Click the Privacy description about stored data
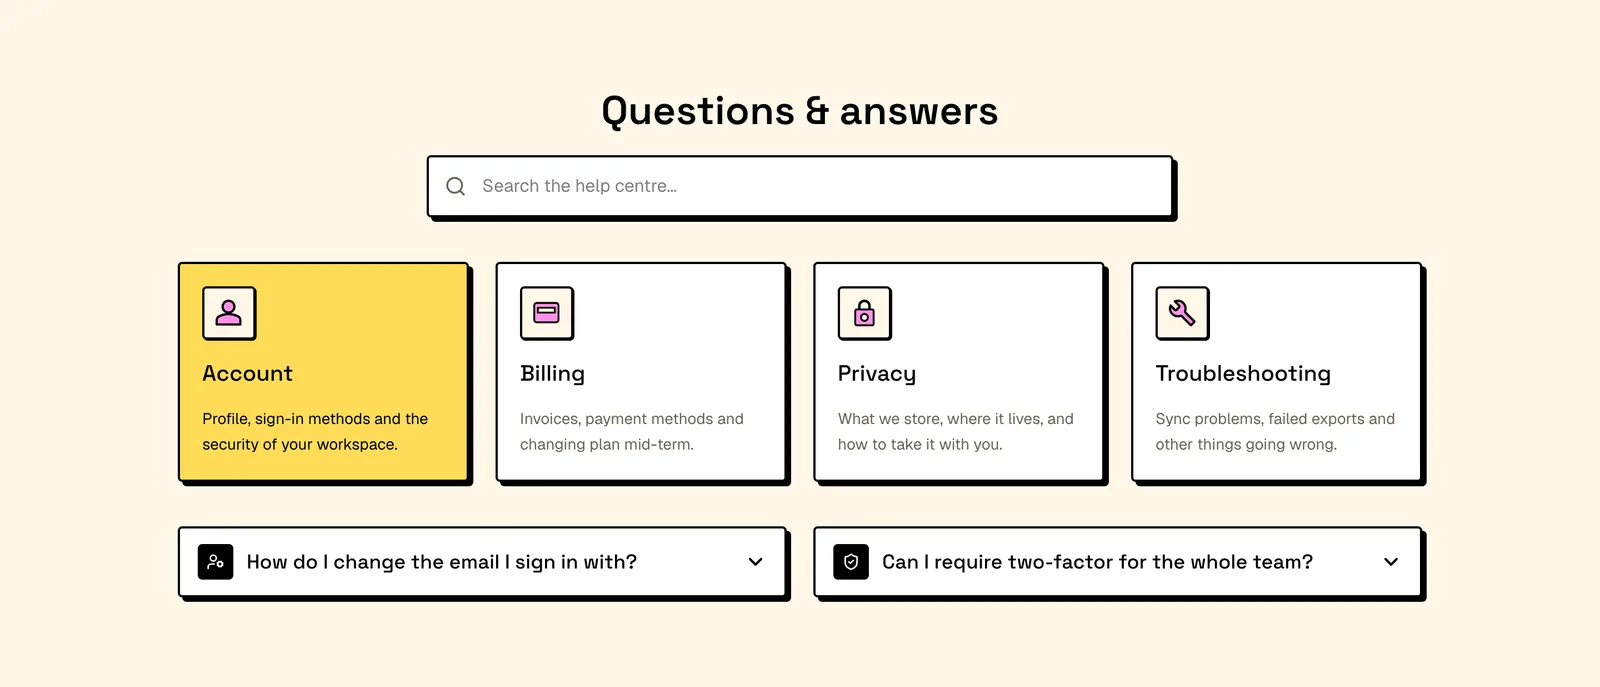 point(956,431)
